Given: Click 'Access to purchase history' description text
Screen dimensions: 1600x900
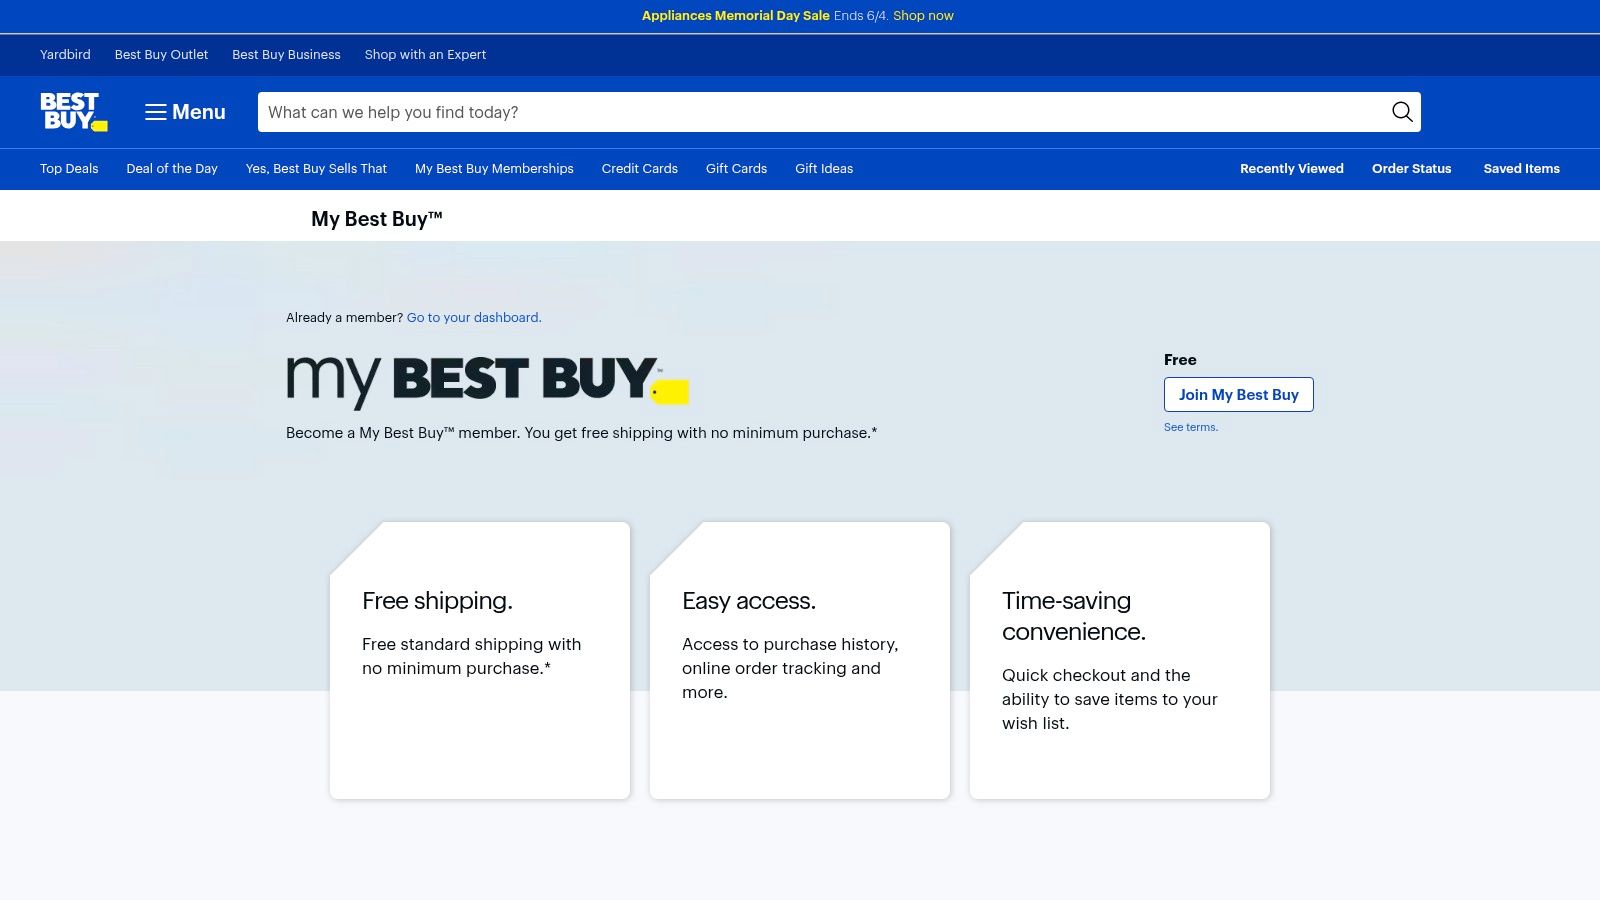Looking at the screenshot, I should tap(790, 668).
